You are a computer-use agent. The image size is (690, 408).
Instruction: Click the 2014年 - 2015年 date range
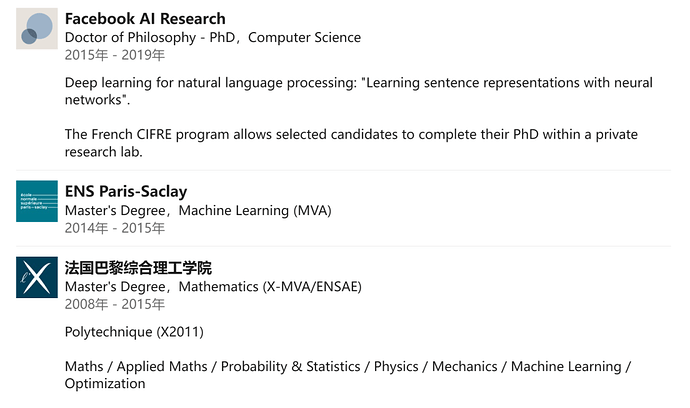click(115, 228)
